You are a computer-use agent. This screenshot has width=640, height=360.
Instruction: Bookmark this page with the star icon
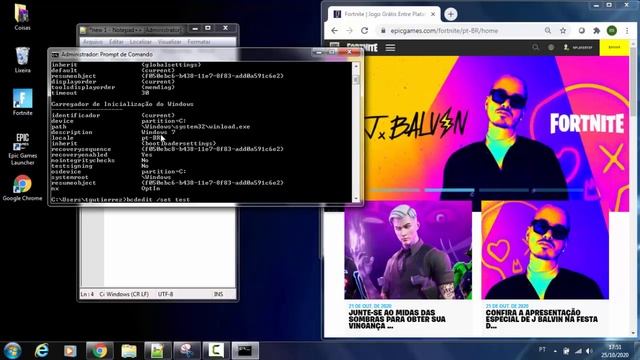point(563,31)
